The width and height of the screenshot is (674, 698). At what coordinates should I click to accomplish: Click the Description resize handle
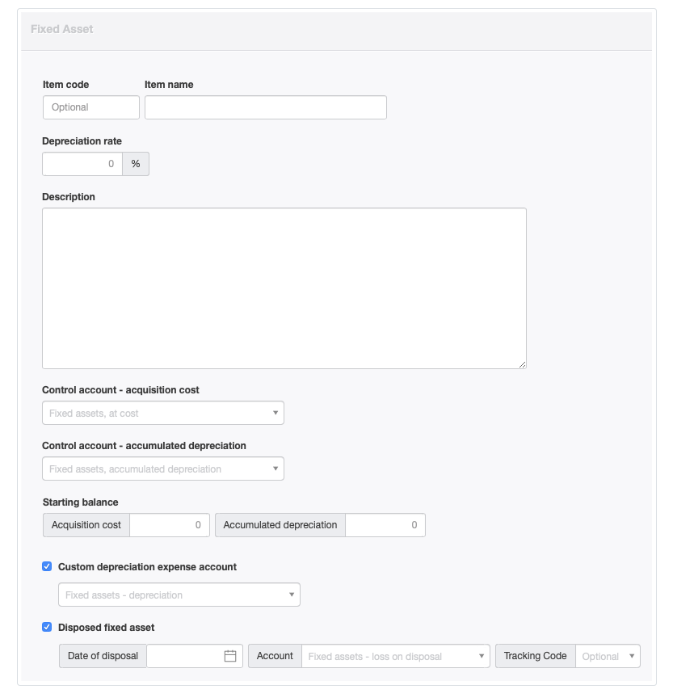(x=522, y=365)
